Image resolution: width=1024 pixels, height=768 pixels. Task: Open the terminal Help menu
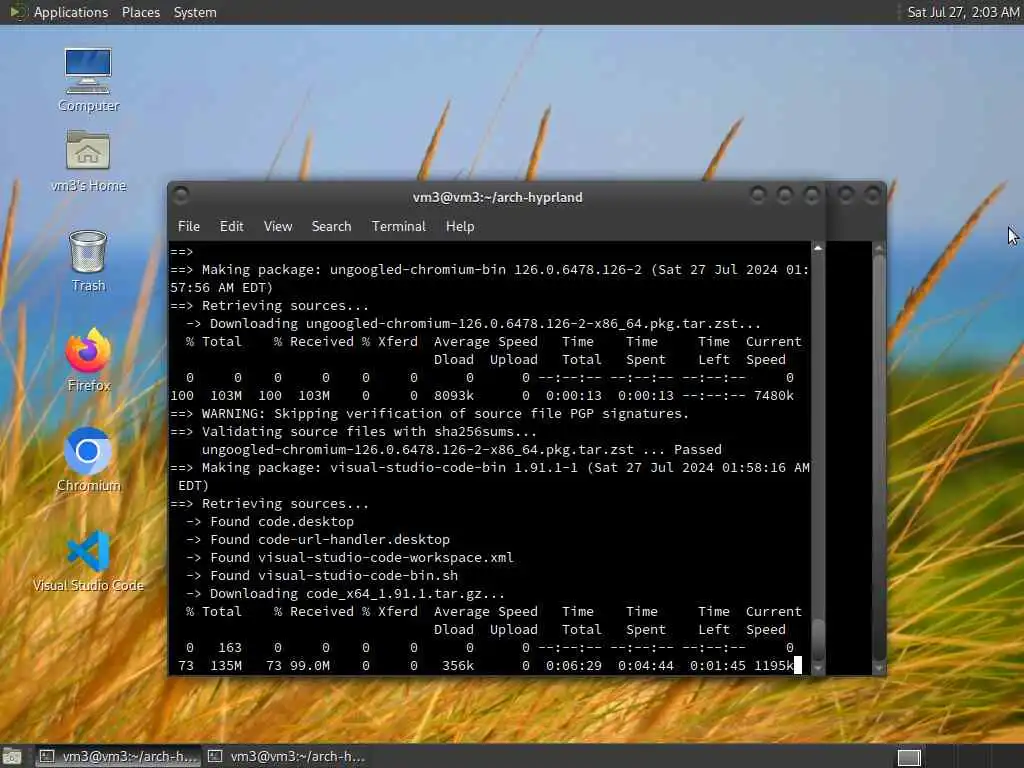pyautogui.click(x=460, y=227)
